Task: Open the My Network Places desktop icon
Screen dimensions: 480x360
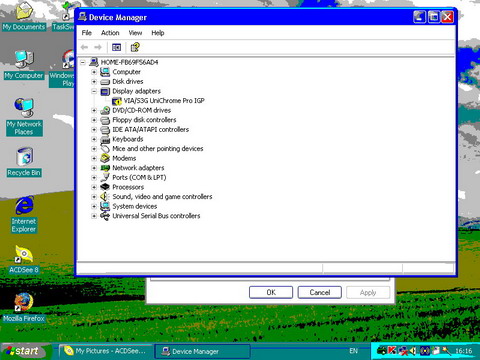Action: 24,107
